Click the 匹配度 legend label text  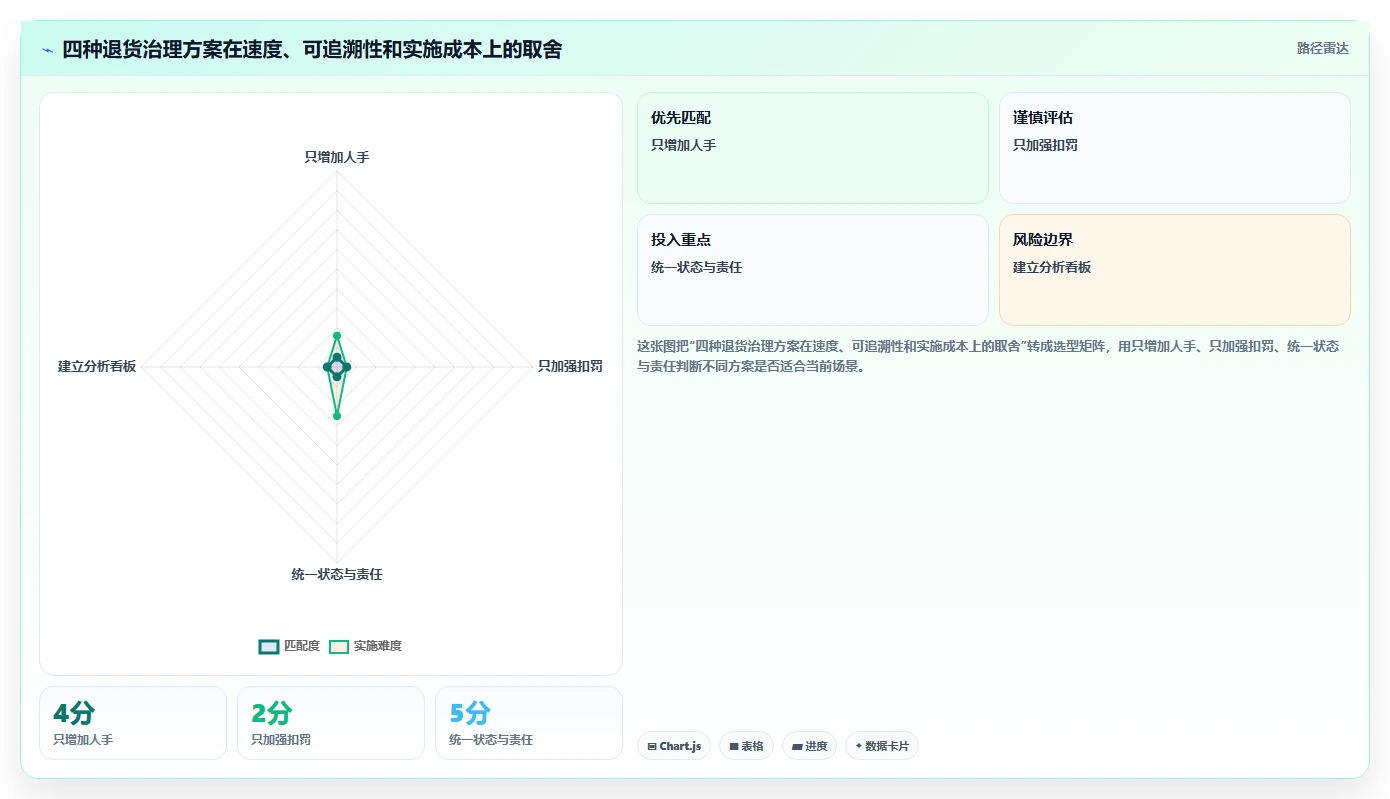302,646
